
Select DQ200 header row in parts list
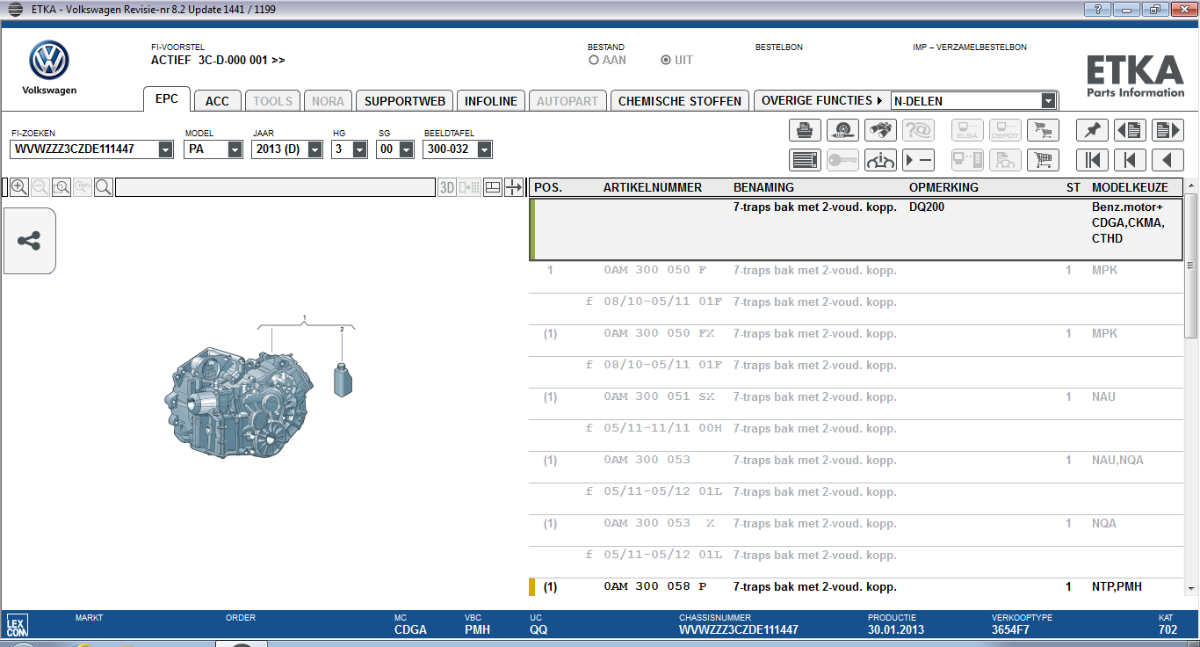856,229
